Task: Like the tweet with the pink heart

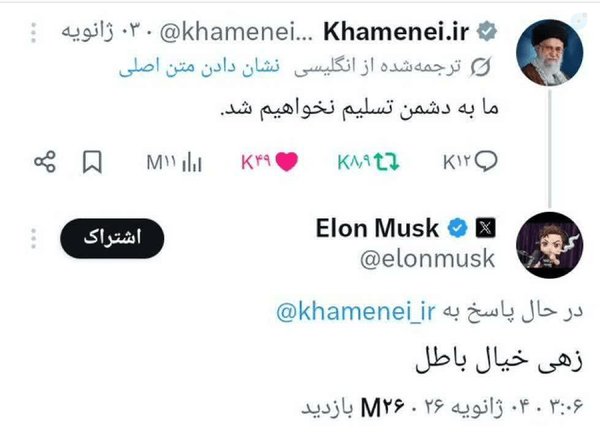Action: coord(287,161)
